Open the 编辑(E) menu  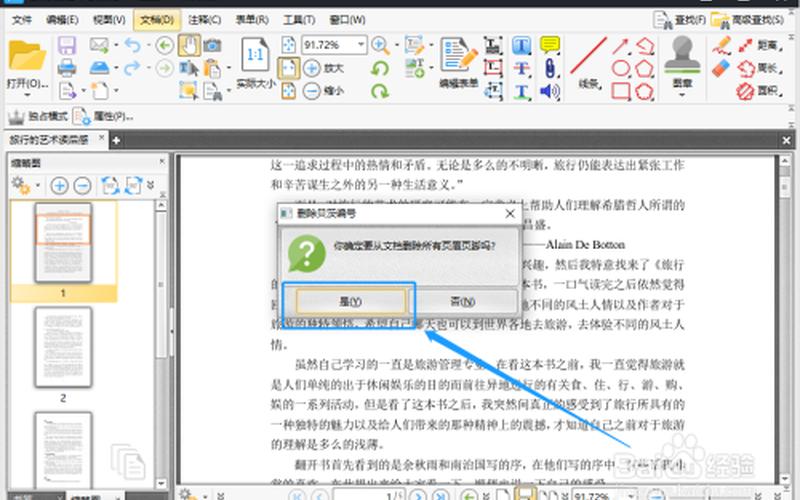tap(62, 20)
